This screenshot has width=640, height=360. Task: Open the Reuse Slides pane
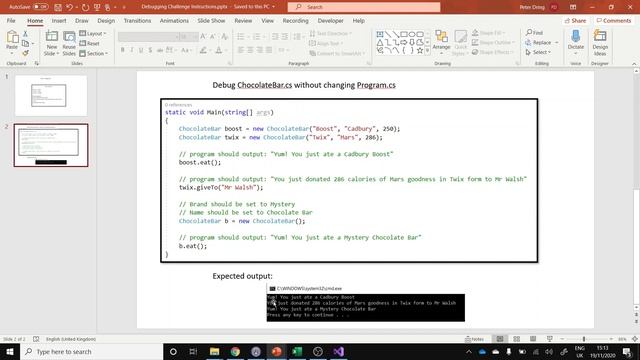tap(69, 43)
